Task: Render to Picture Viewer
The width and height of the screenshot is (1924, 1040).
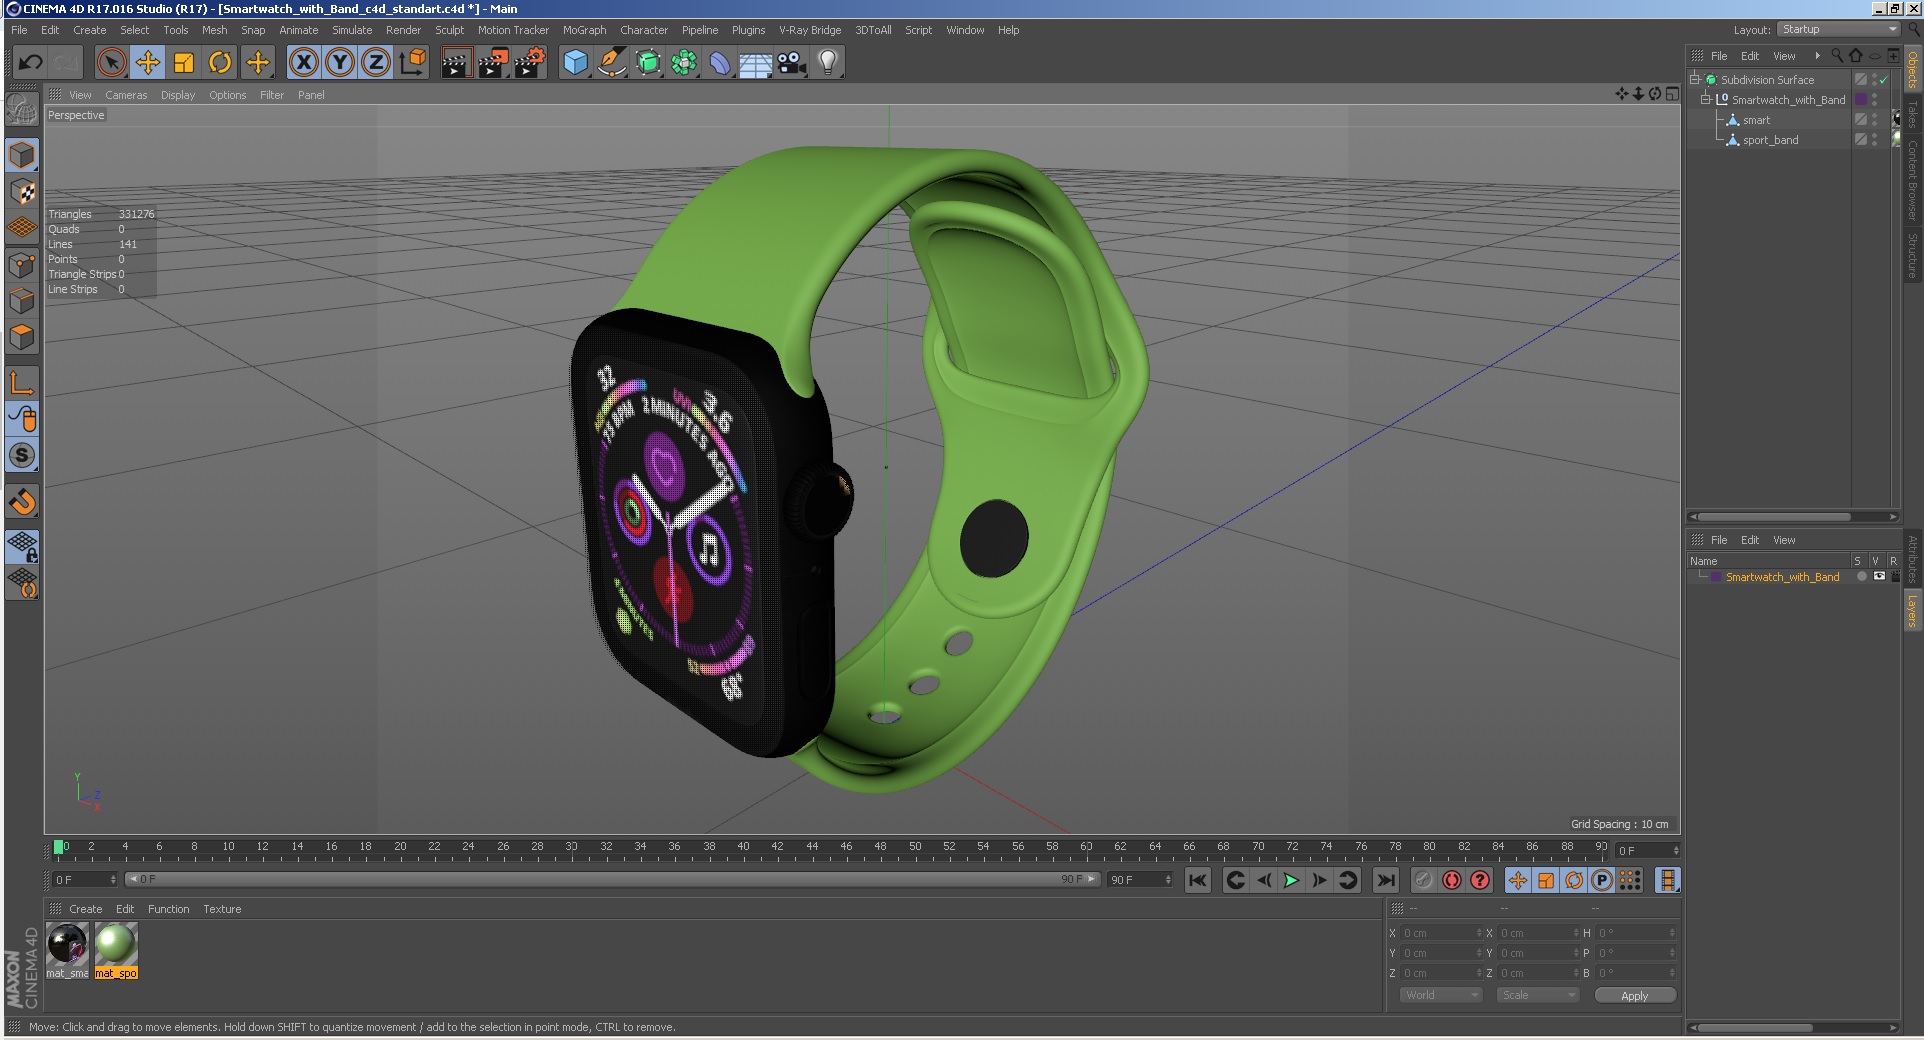Action: click(493, 63)
